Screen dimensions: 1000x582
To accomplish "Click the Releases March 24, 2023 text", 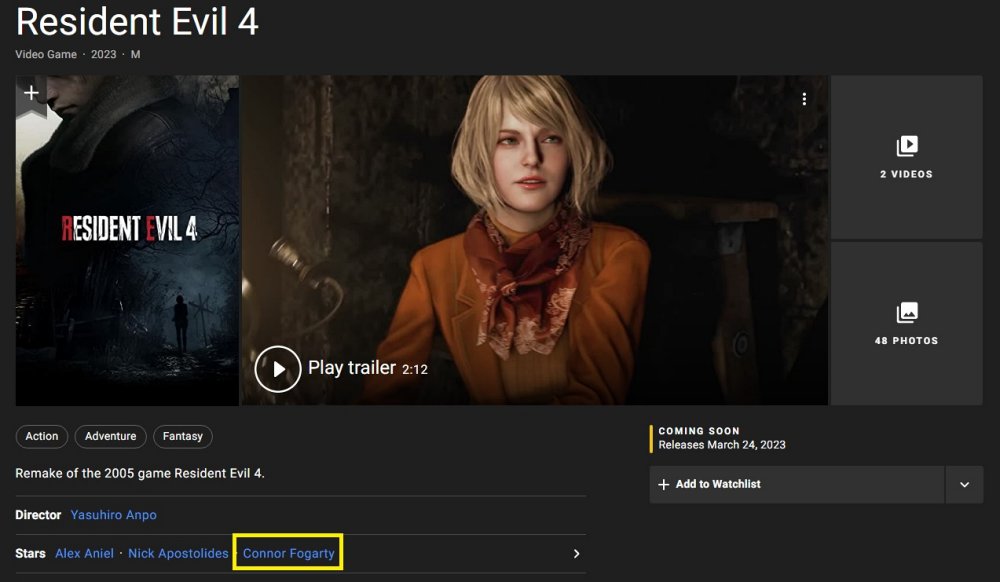I will point(722,445).
